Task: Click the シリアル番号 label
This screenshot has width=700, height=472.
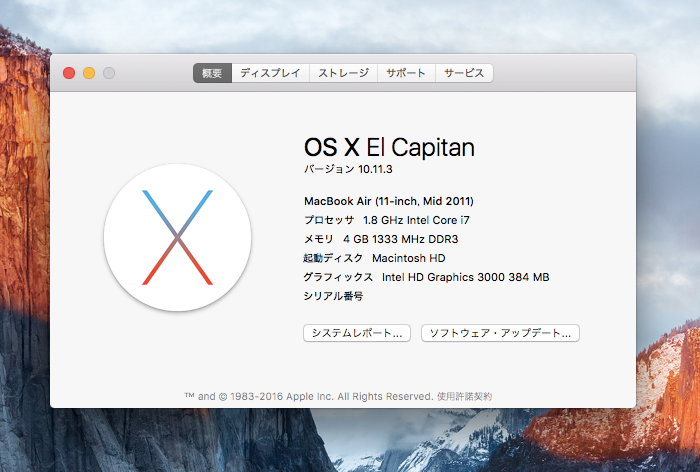Action: [333, 296]
